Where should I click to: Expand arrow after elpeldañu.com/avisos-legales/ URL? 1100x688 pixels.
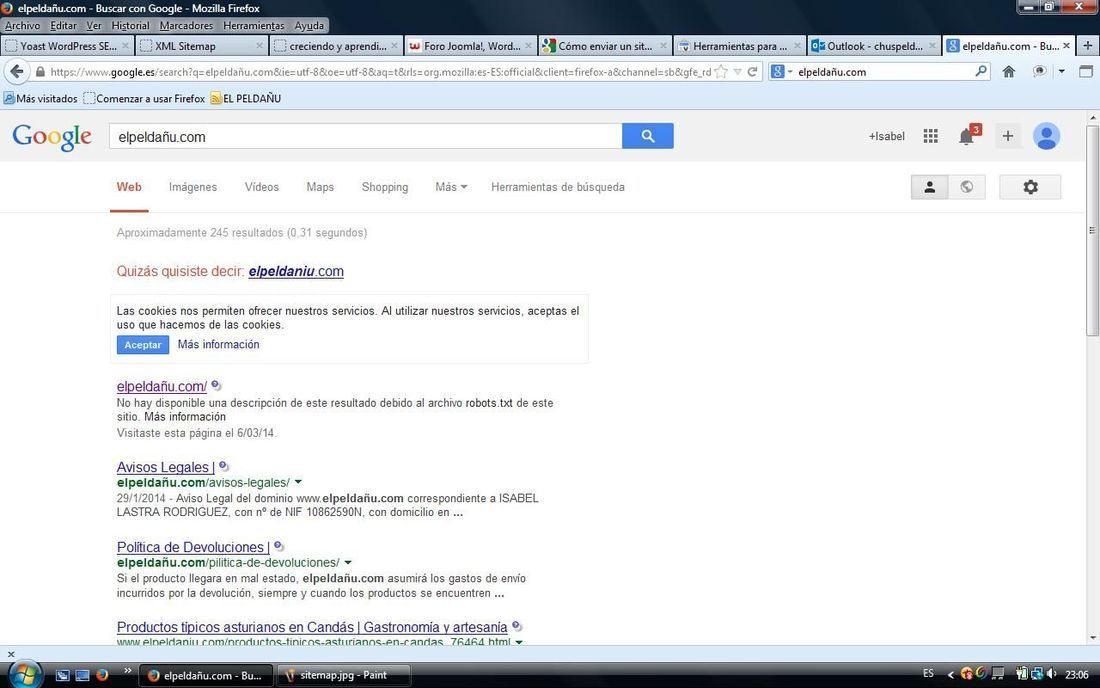[x=298, y=482]
